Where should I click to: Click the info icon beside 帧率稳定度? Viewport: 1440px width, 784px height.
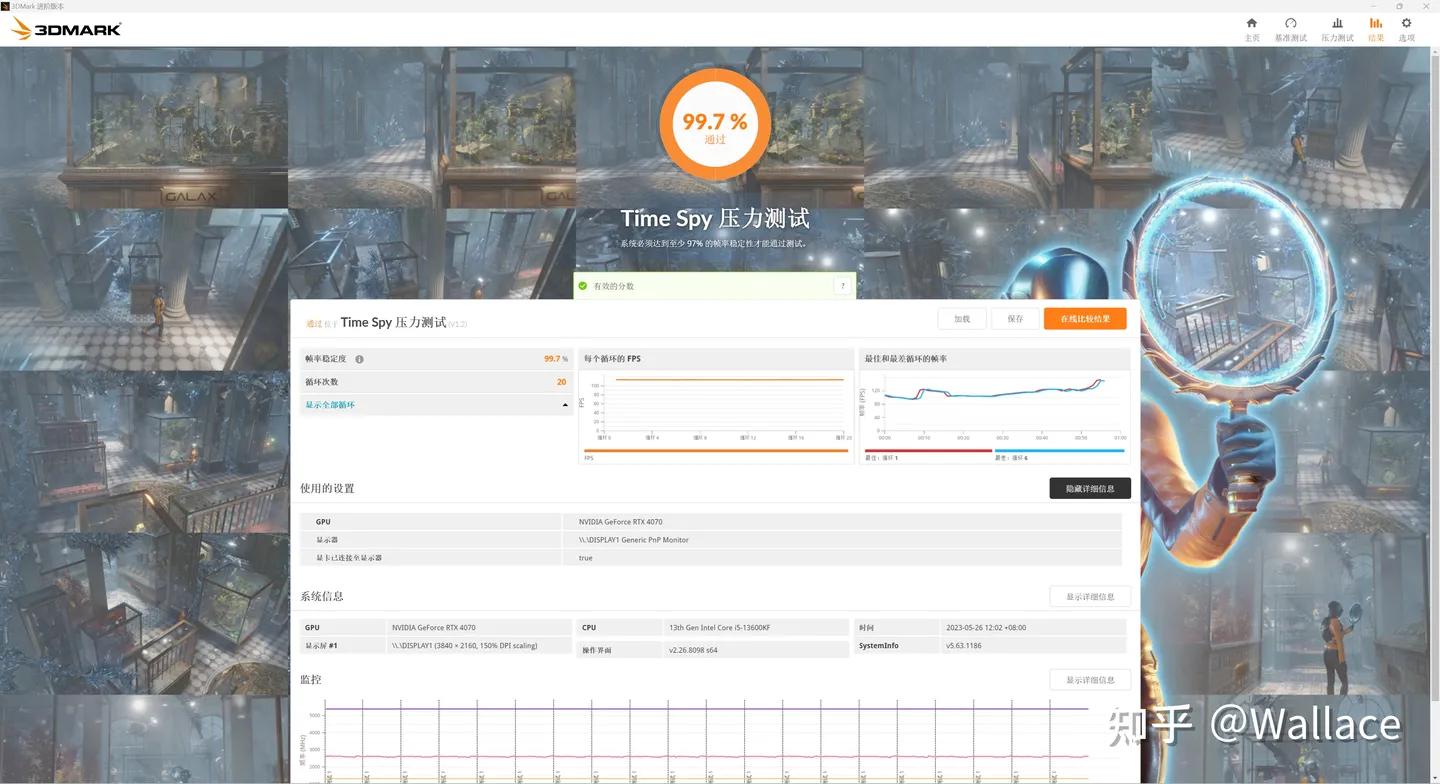pos(359,358)
